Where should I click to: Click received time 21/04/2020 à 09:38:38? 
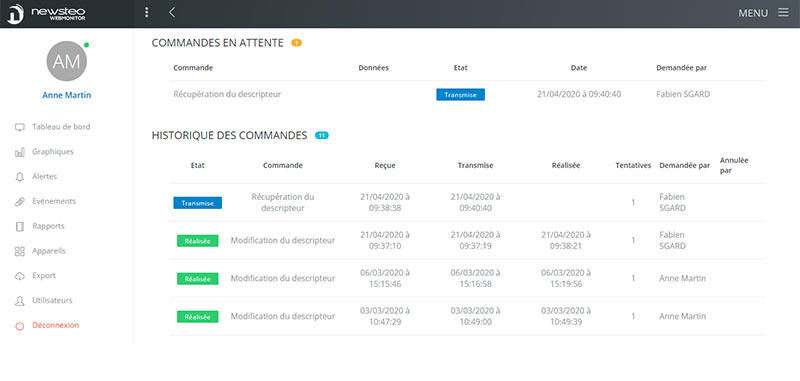[x=385, y=202]
